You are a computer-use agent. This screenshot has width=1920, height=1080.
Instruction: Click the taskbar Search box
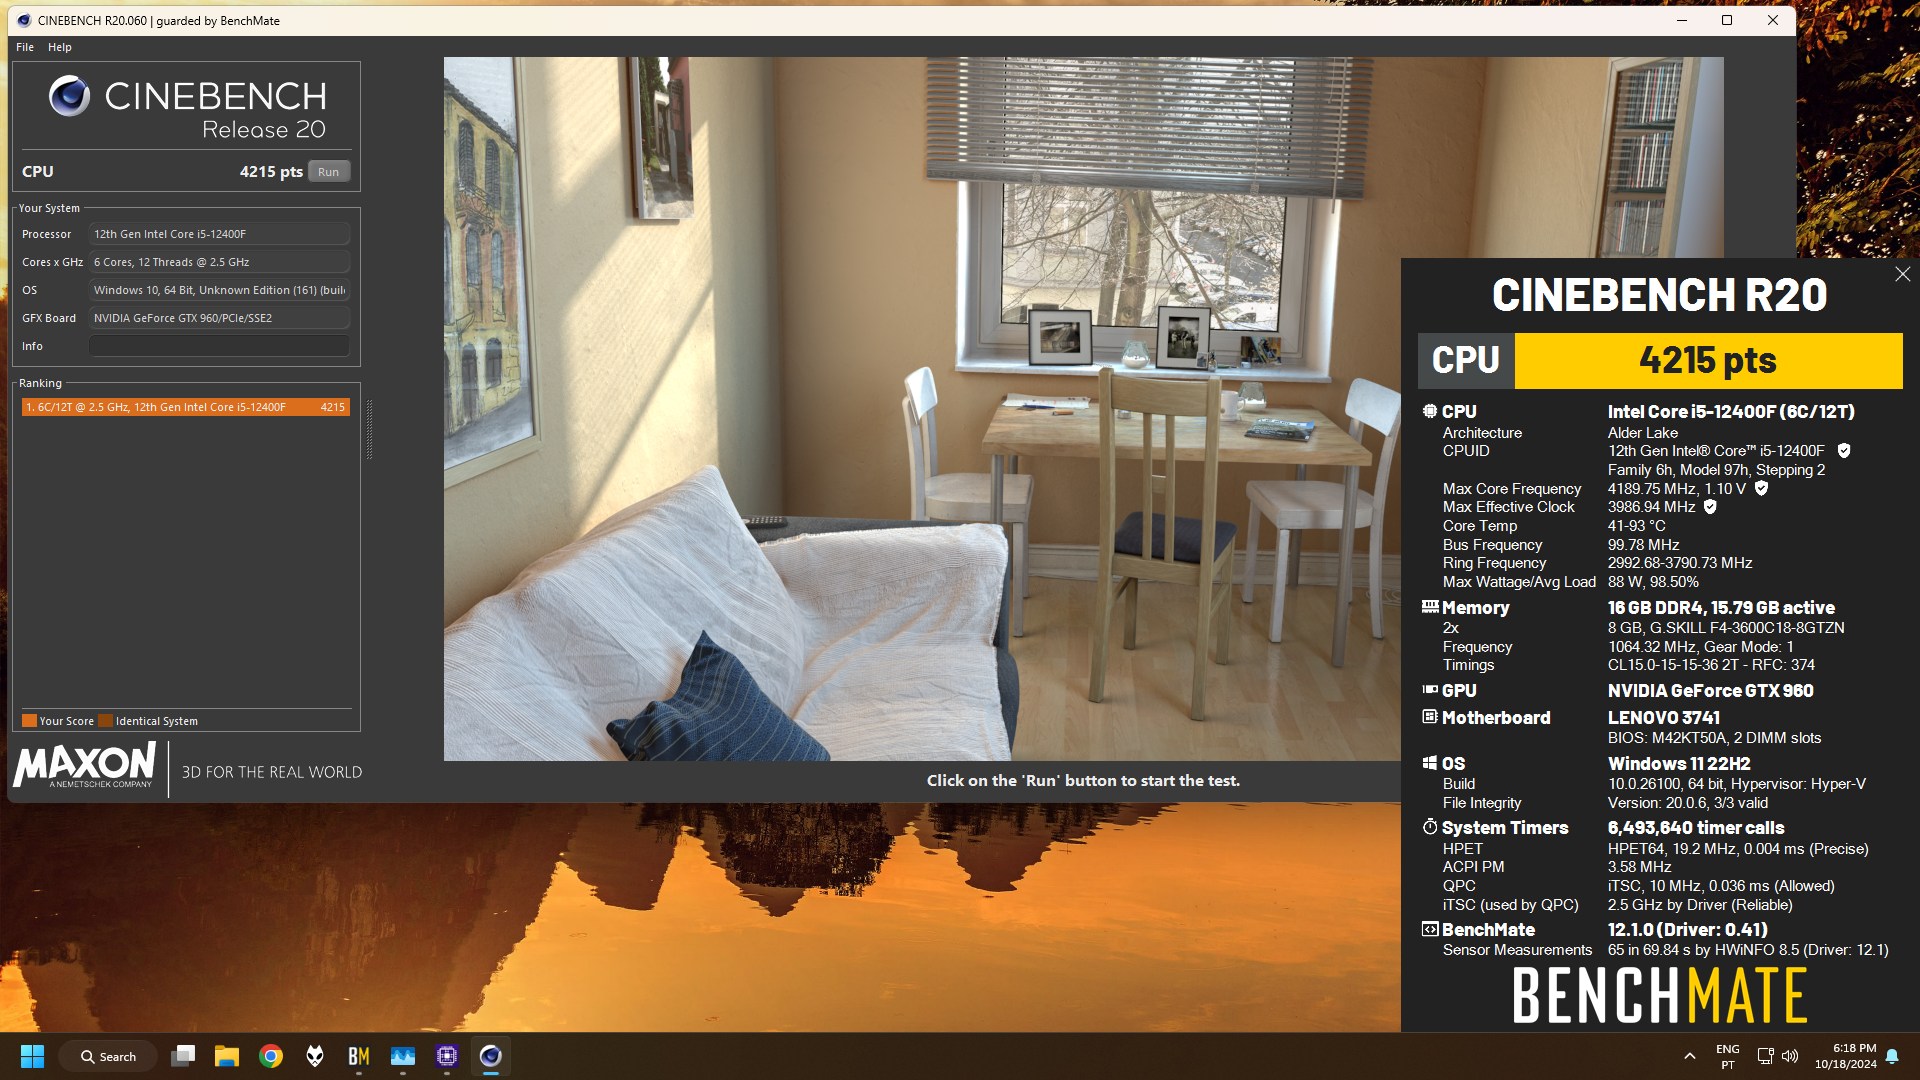[108, 1057]
